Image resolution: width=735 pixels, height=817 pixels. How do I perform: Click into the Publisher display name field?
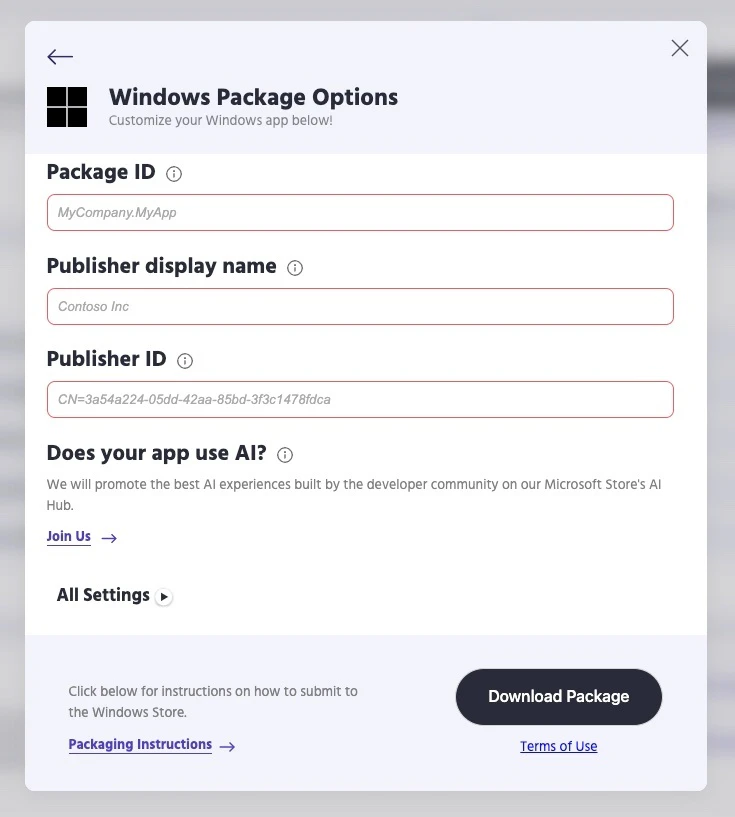coord(360,306)
